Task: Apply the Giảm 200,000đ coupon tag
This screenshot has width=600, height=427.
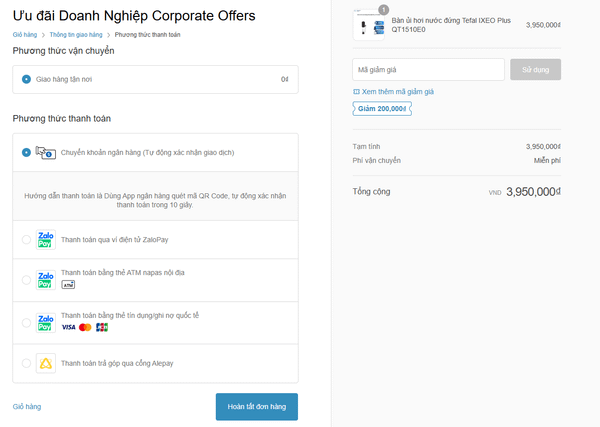Action: pyautogui.click(x=381, y=108)
